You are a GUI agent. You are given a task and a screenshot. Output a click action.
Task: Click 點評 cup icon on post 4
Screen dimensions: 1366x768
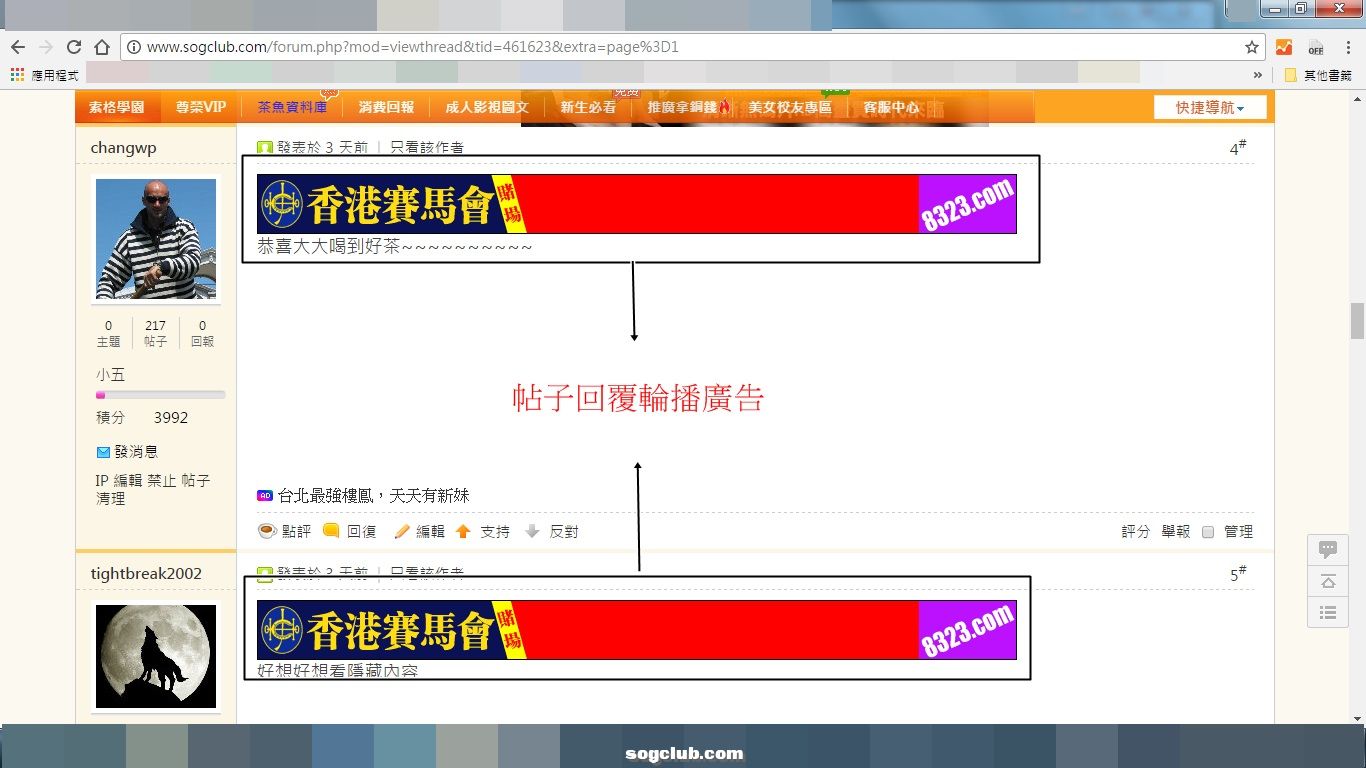coord(267,532)
